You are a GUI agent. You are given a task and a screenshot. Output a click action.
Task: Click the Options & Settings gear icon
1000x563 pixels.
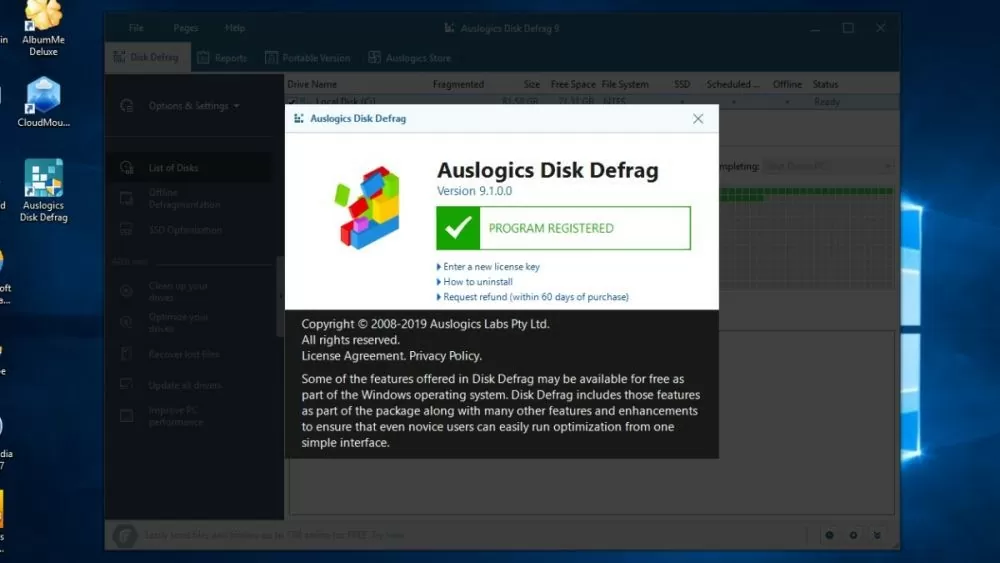[127, 106]
